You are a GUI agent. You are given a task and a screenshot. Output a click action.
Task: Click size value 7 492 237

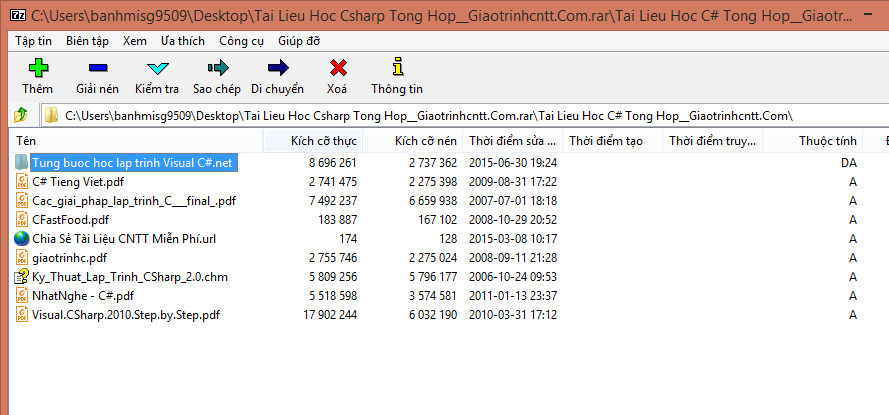[x=333, y=201]
